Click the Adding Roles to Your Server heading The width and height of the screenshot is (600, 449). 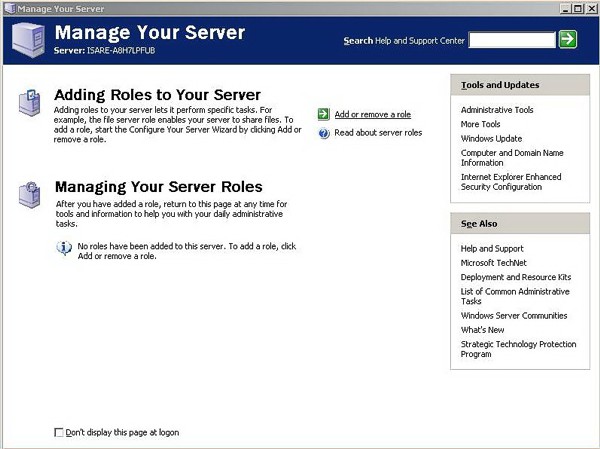click(x=157, y=95)
